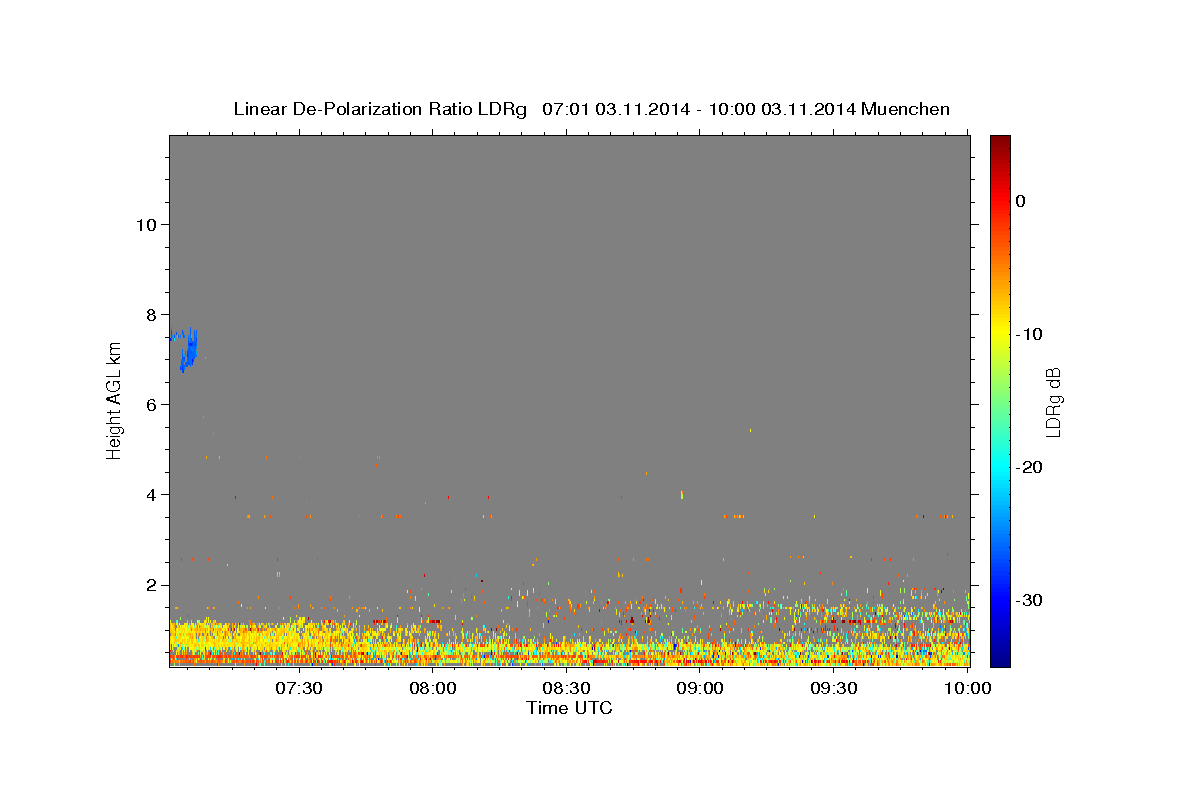Select the 10:00 time tick label
This screenshot has width=1200, height=800.
(x=967, y=688)
